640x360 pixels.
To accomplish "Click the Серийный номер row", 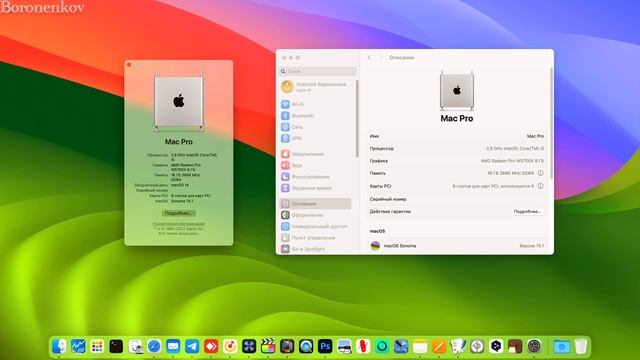I will 457,199.
